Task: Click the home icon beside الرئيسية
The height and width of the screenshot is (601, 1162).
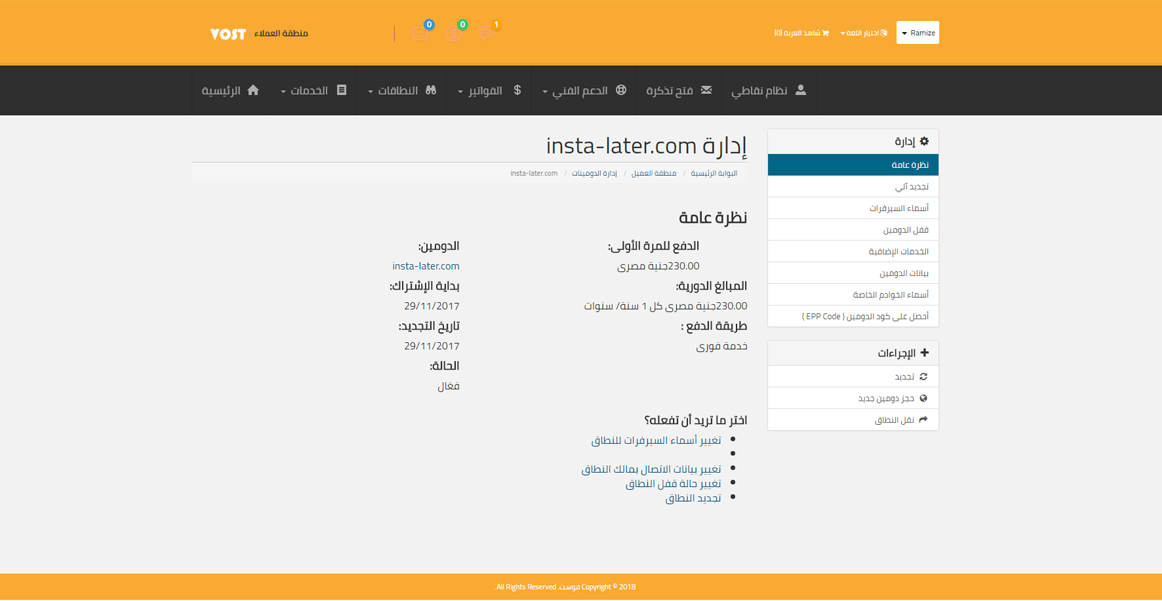Action: coord(253,90)
